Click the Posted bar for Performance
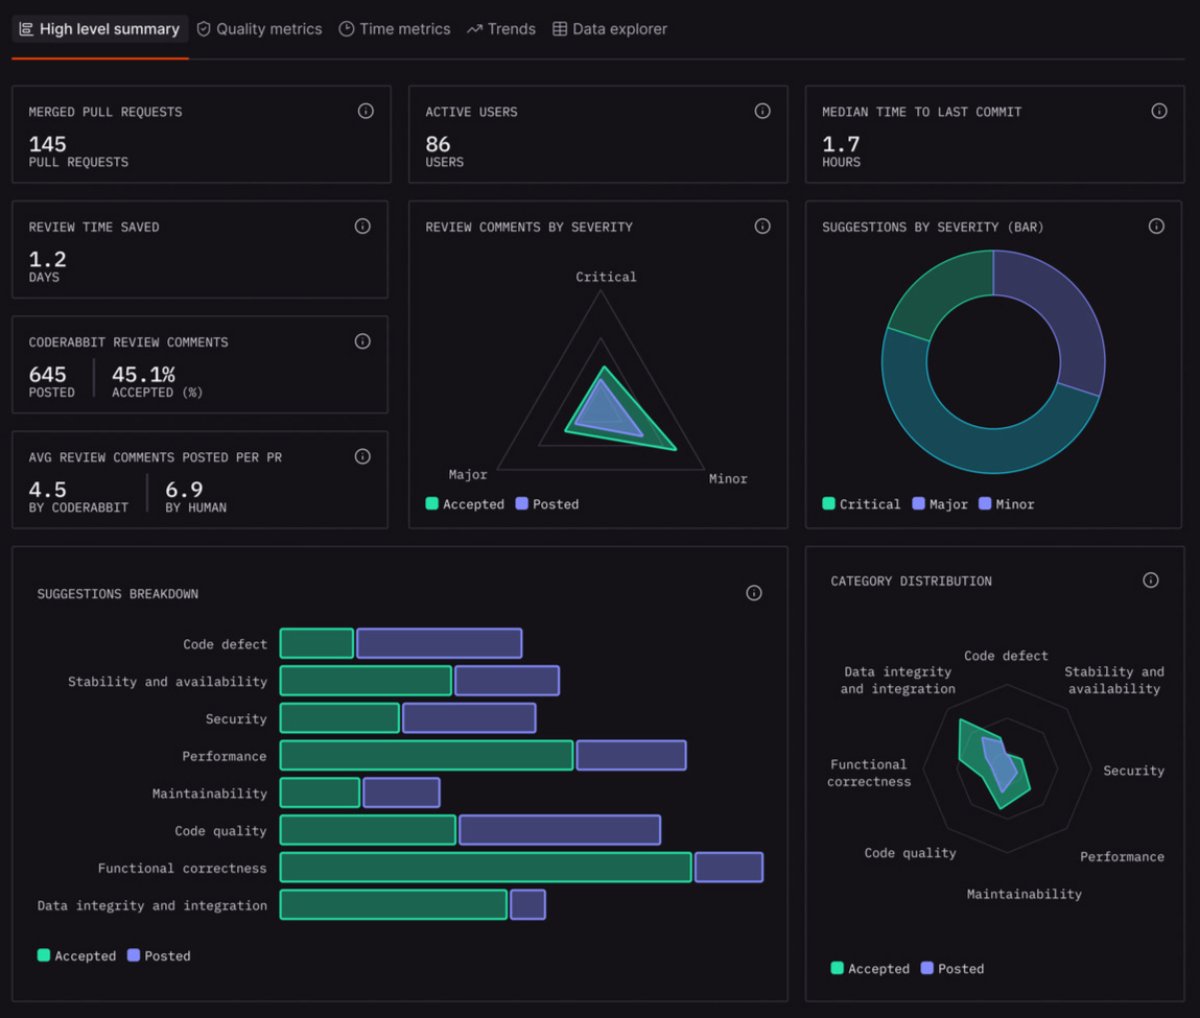1200x1018 pixels. pyautogui.click(x=631, y=755)
